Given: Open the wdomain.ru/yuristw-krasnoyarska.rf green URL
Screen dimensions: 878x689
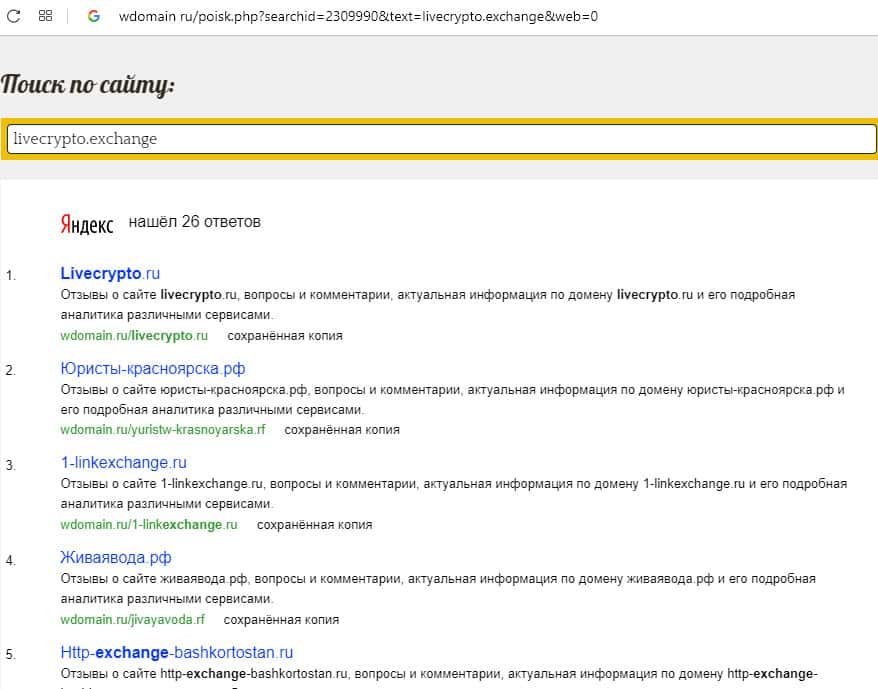Looking at the screenshot, I should [163, 430].
